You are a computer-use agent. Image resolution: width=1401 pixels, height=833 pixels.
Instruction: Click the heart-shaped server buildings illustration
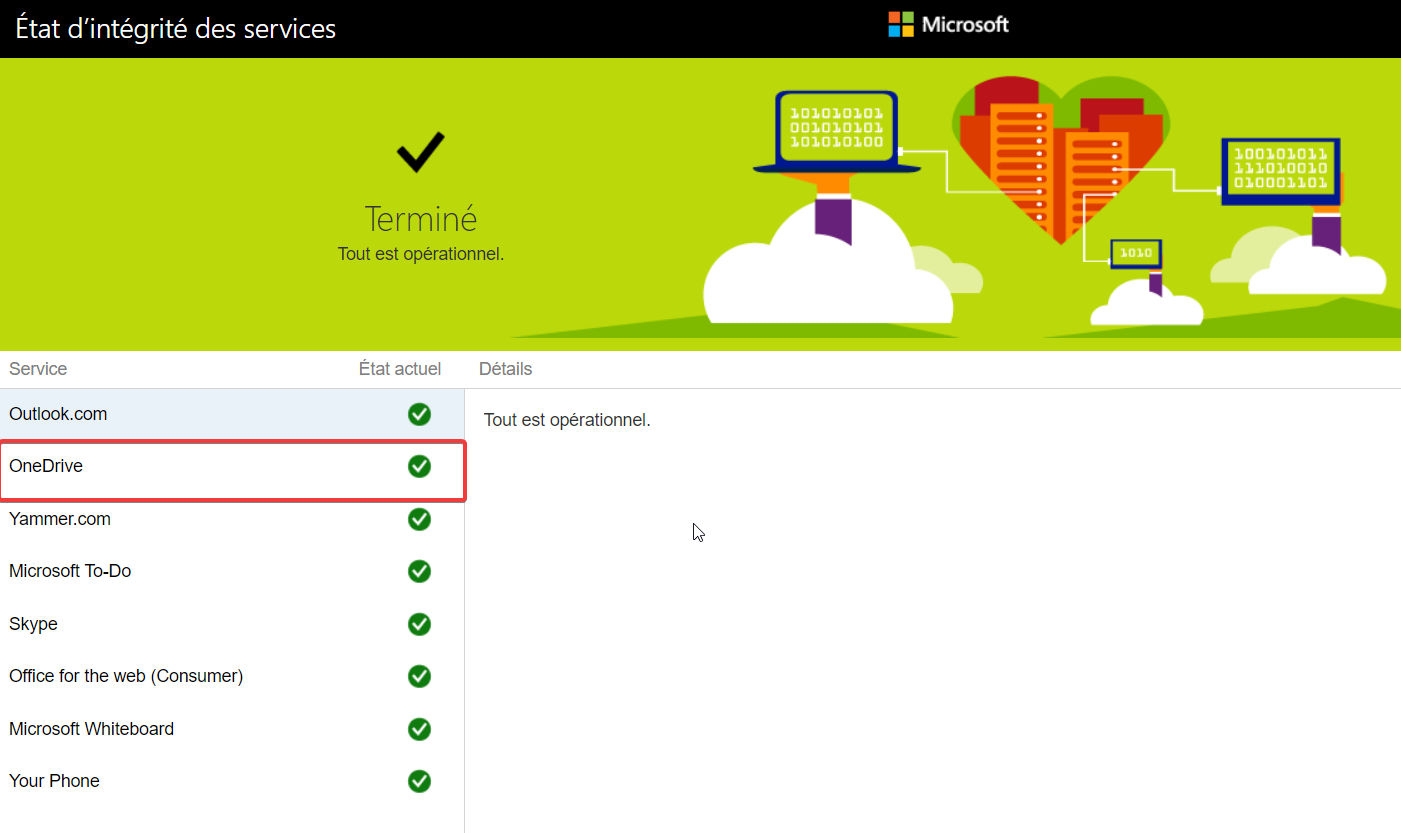click(1060, 160)
